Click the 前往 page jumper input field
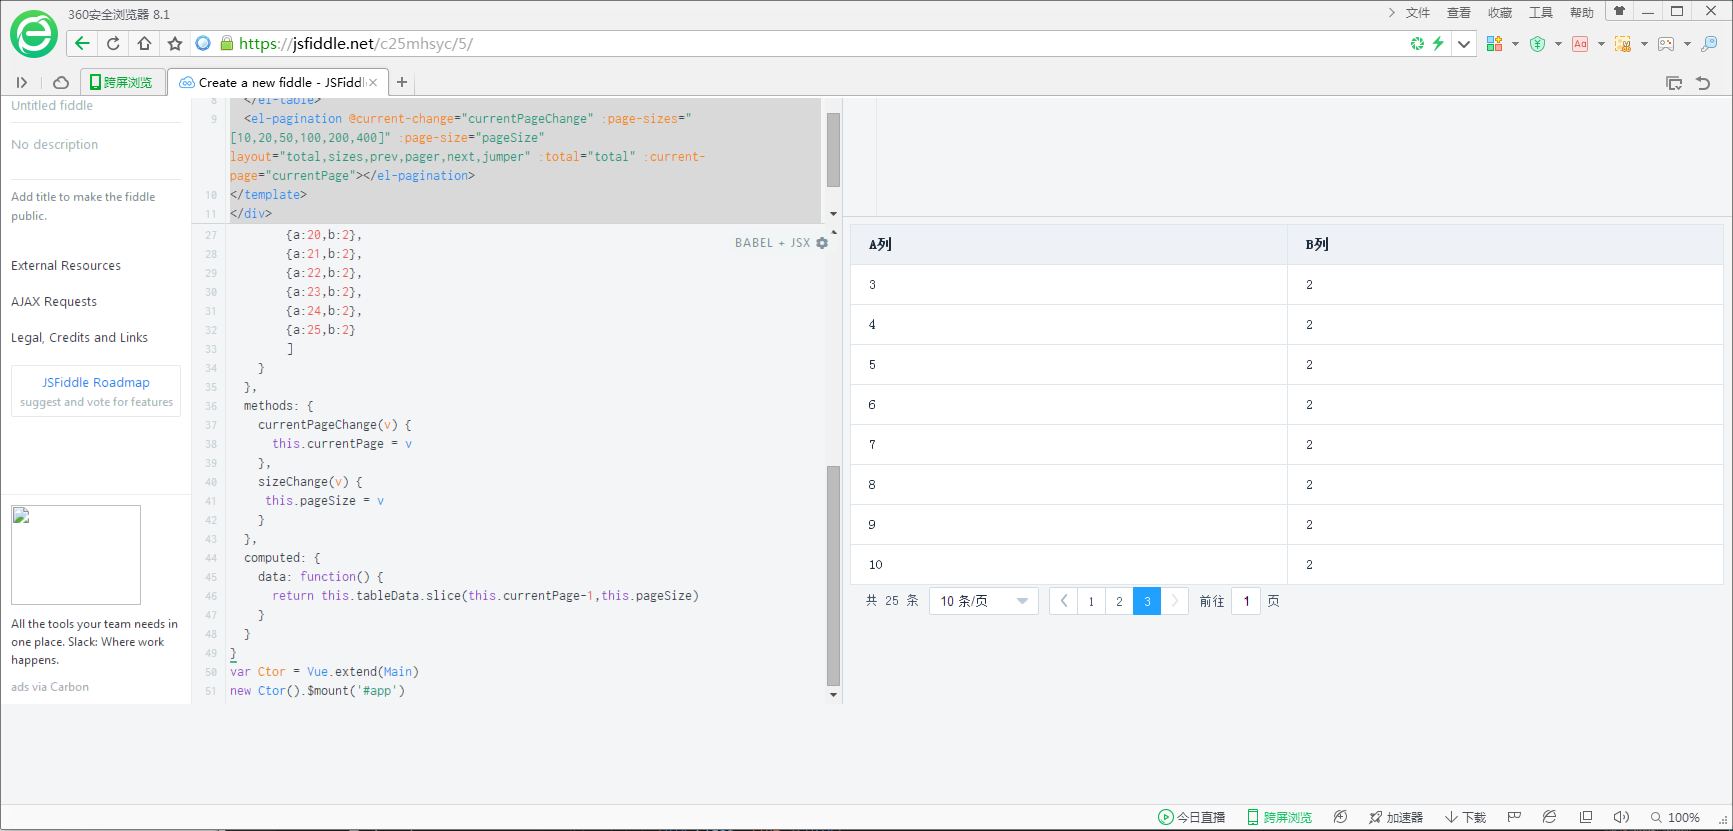This screenshot has width=1733, height=831. [x=1246, y=601]
